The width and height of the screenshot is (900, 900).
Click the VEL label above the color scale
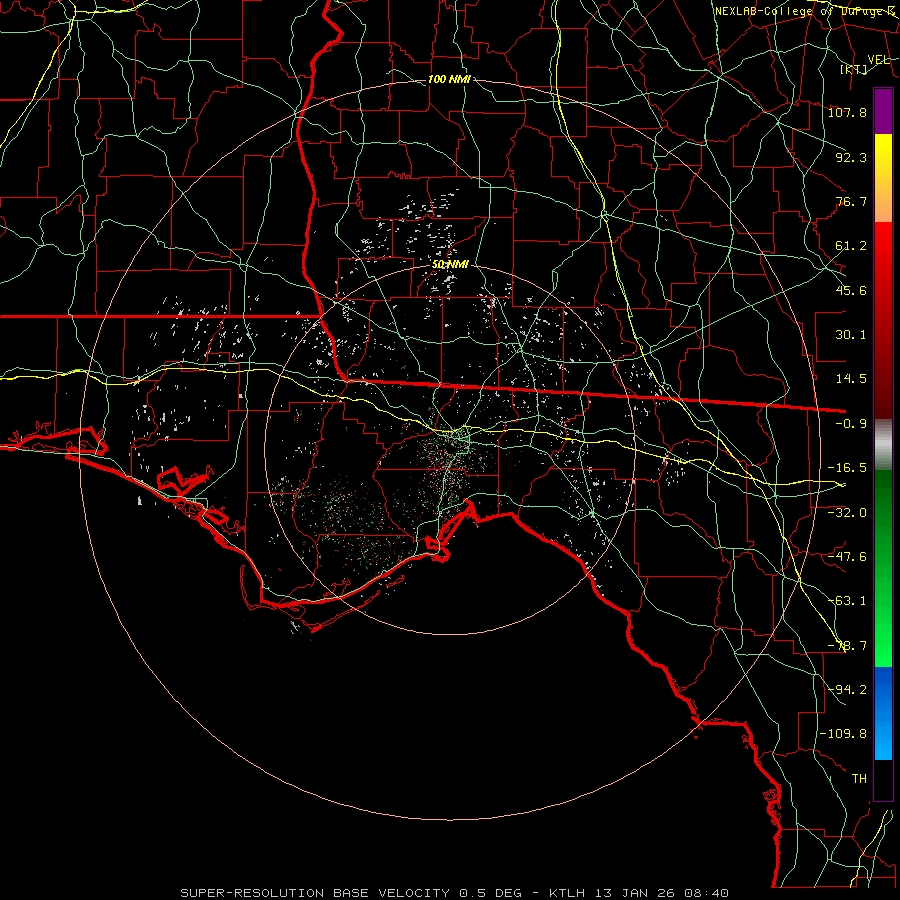tap(879, 59)
